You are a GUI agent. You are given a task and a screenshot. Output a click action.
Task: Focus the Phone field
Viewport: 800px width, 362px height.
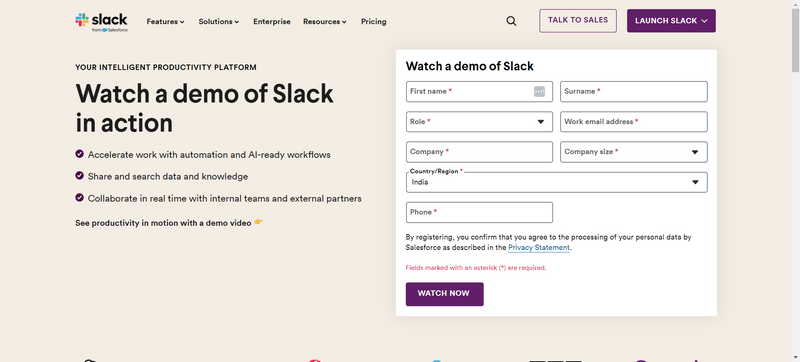(479, 212)
